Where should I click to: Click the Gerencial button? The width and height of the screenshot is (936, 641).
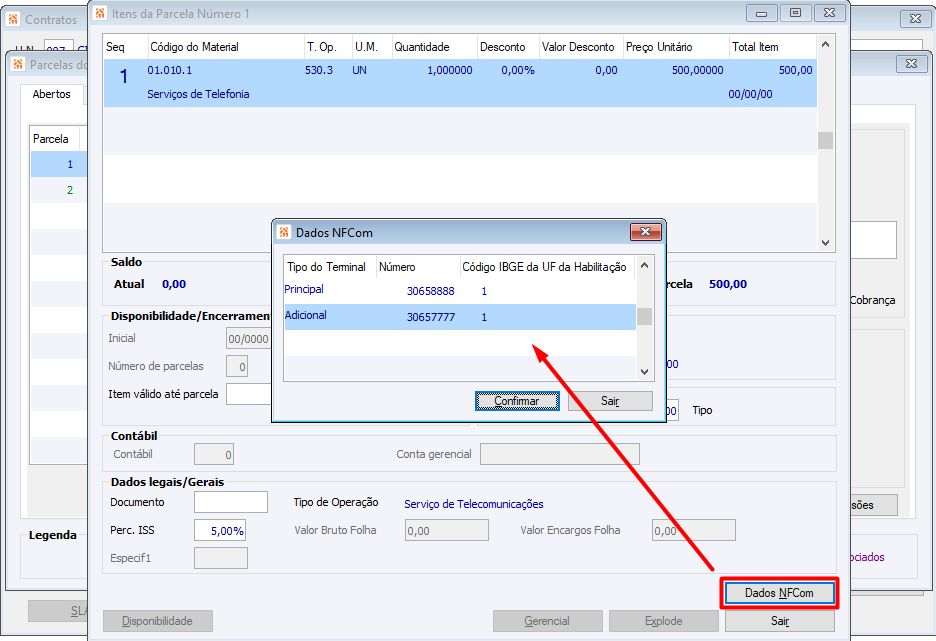tap(547, 621)
